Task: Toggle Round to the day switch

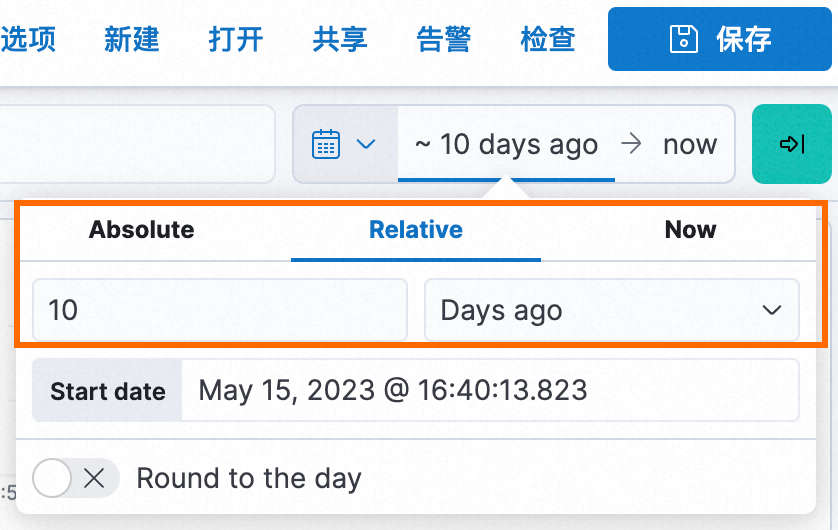Action: click(x=76, y=478)
